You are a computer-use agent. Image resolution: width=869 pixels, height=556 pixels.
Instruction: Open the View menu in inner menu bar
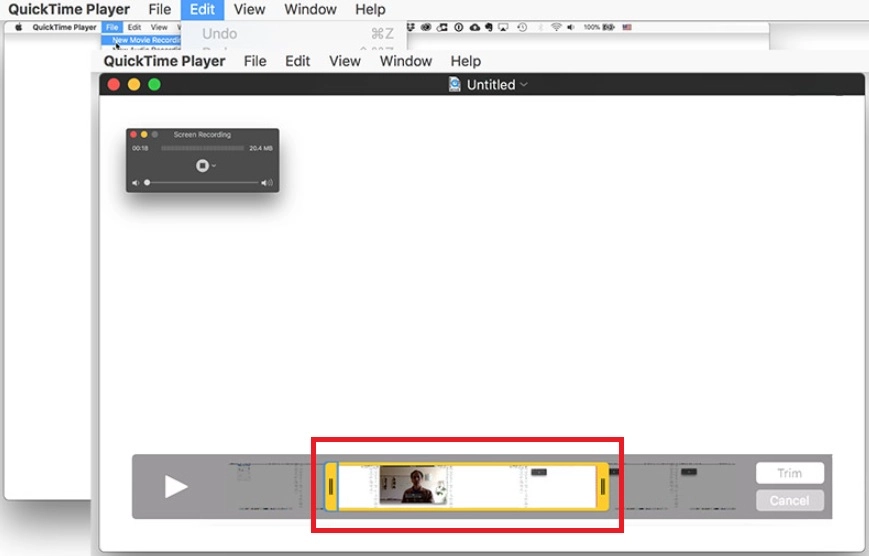tap(344, 61)
